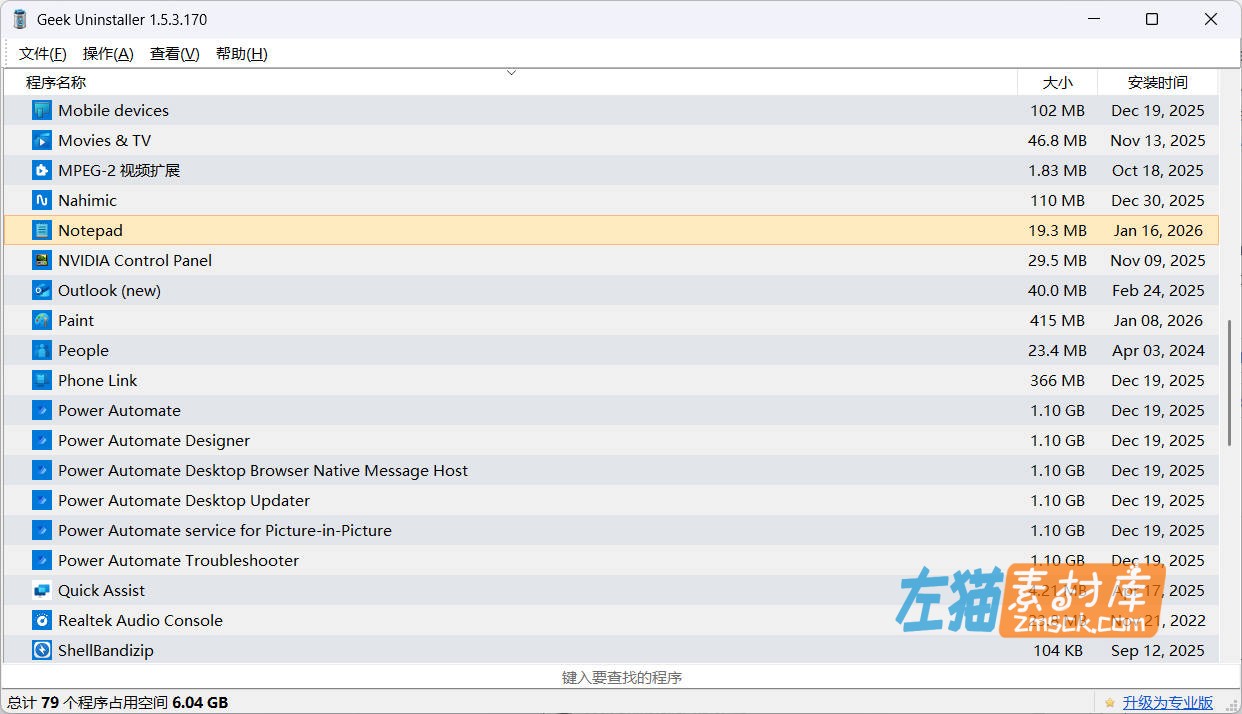1242x714 pixels.
Task: Click the Notepad application icon
Action: (41, 230)
